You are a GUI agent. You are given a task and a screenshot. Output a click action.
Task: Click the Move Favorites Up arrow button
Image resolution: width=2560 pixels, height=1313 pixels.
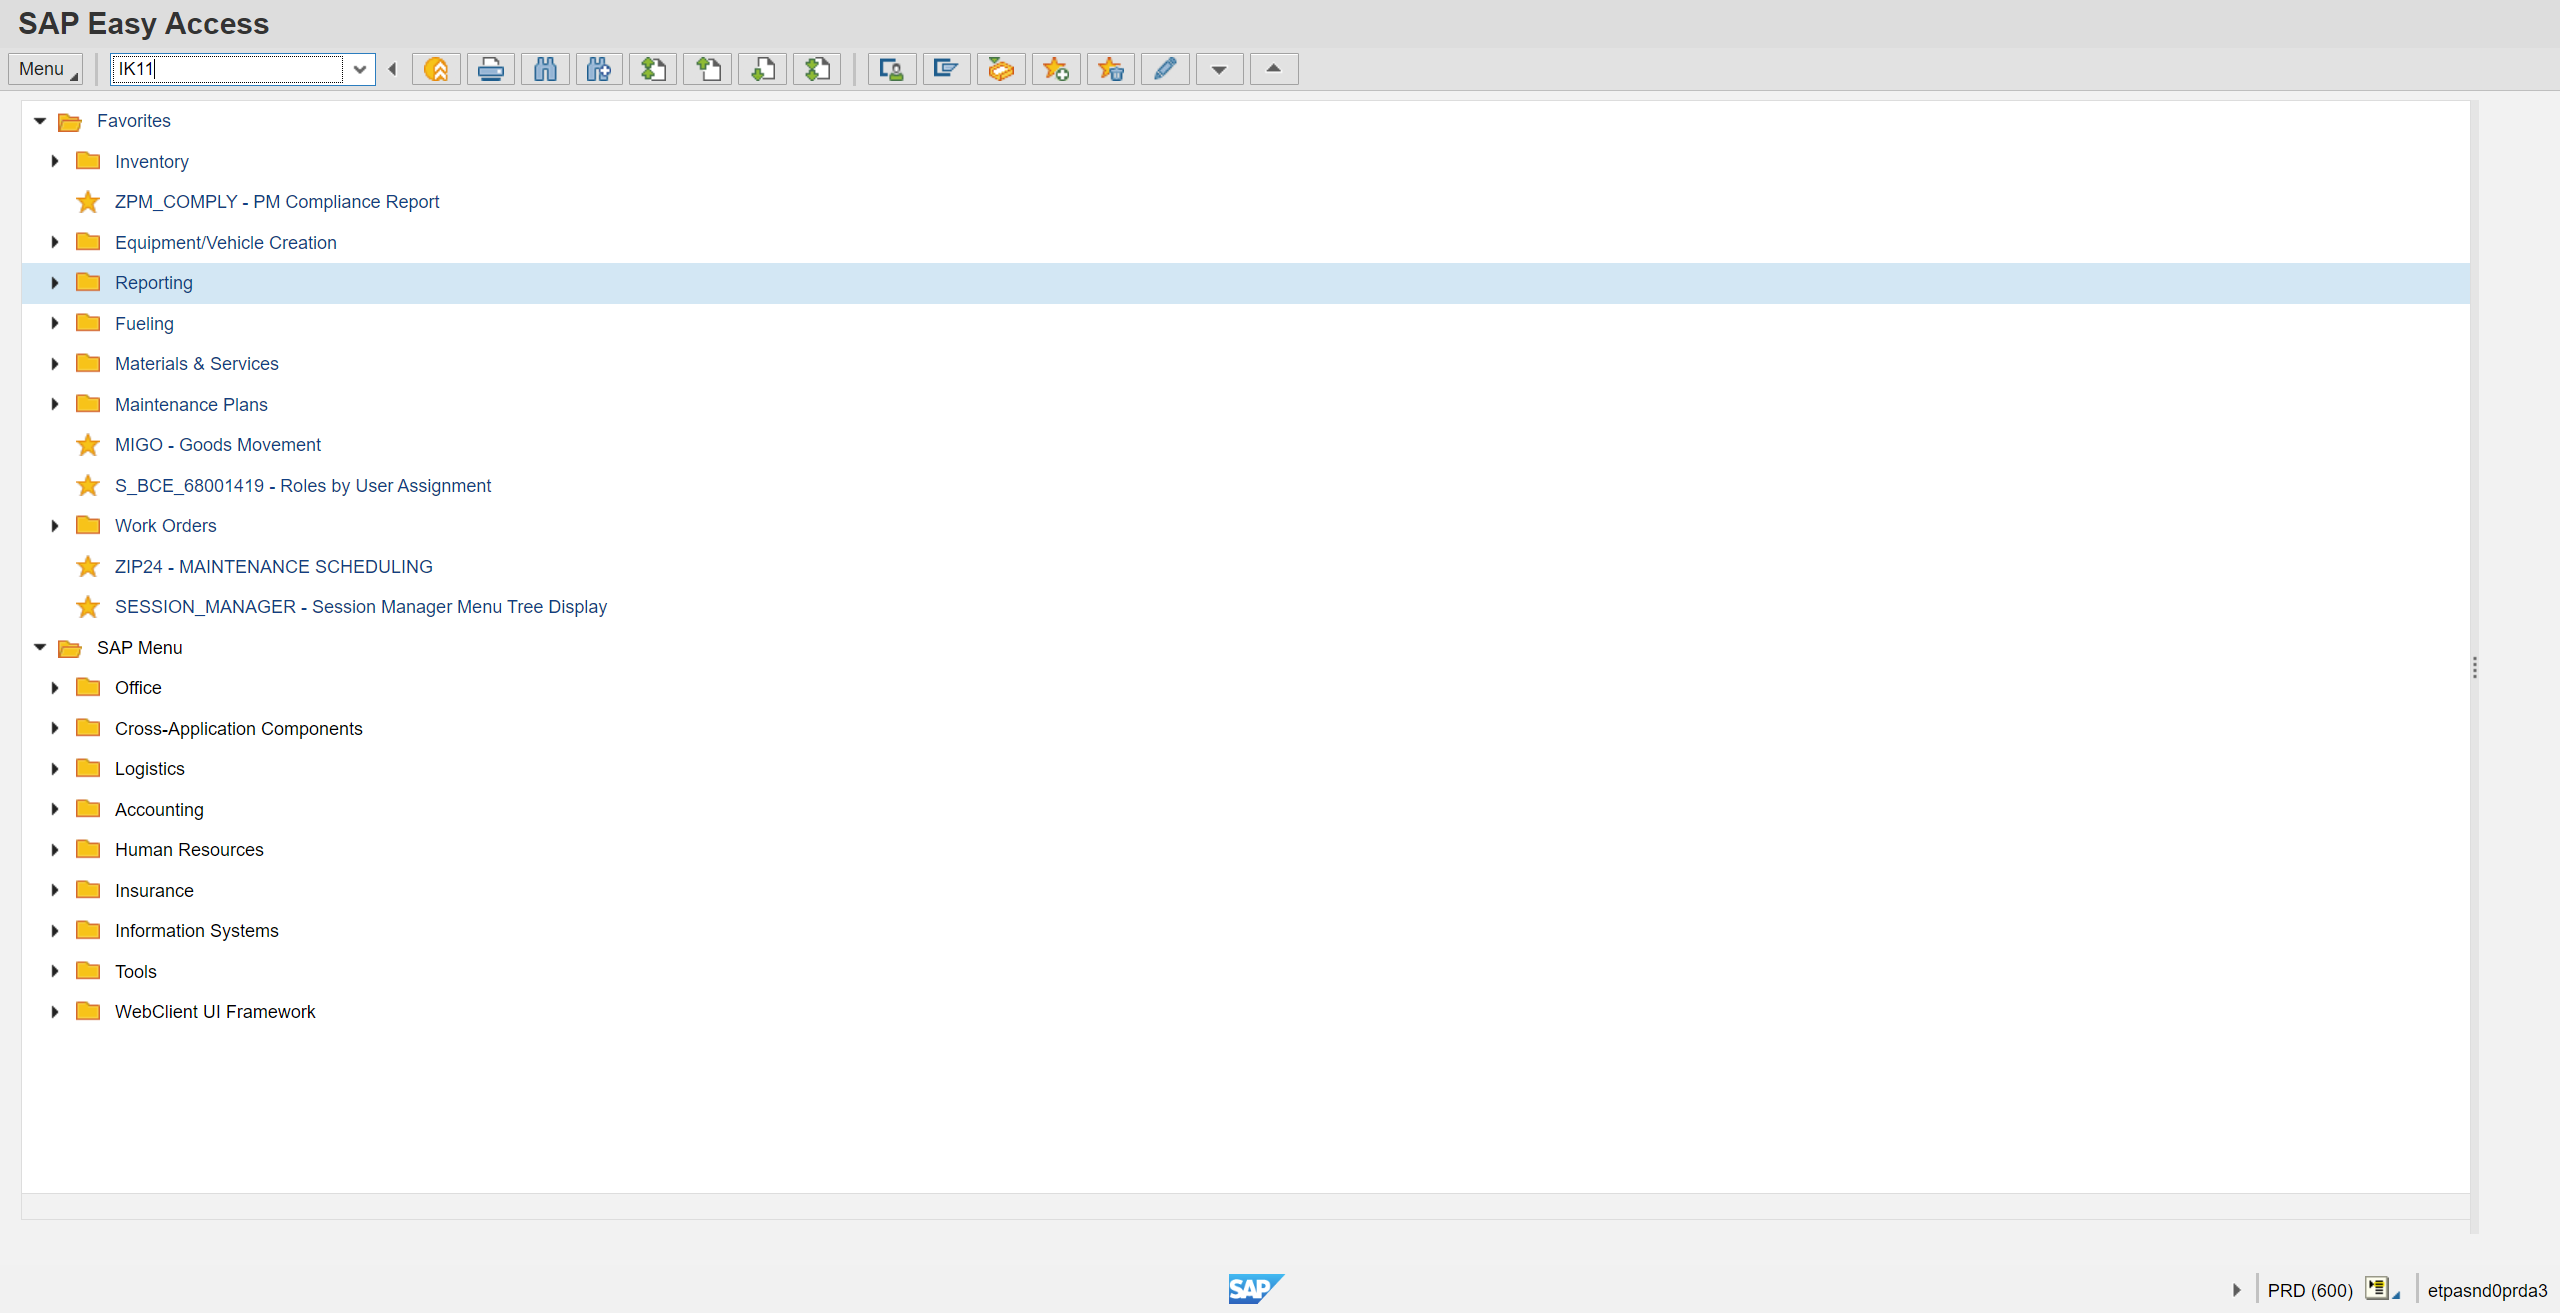(x=1274, y=69)
